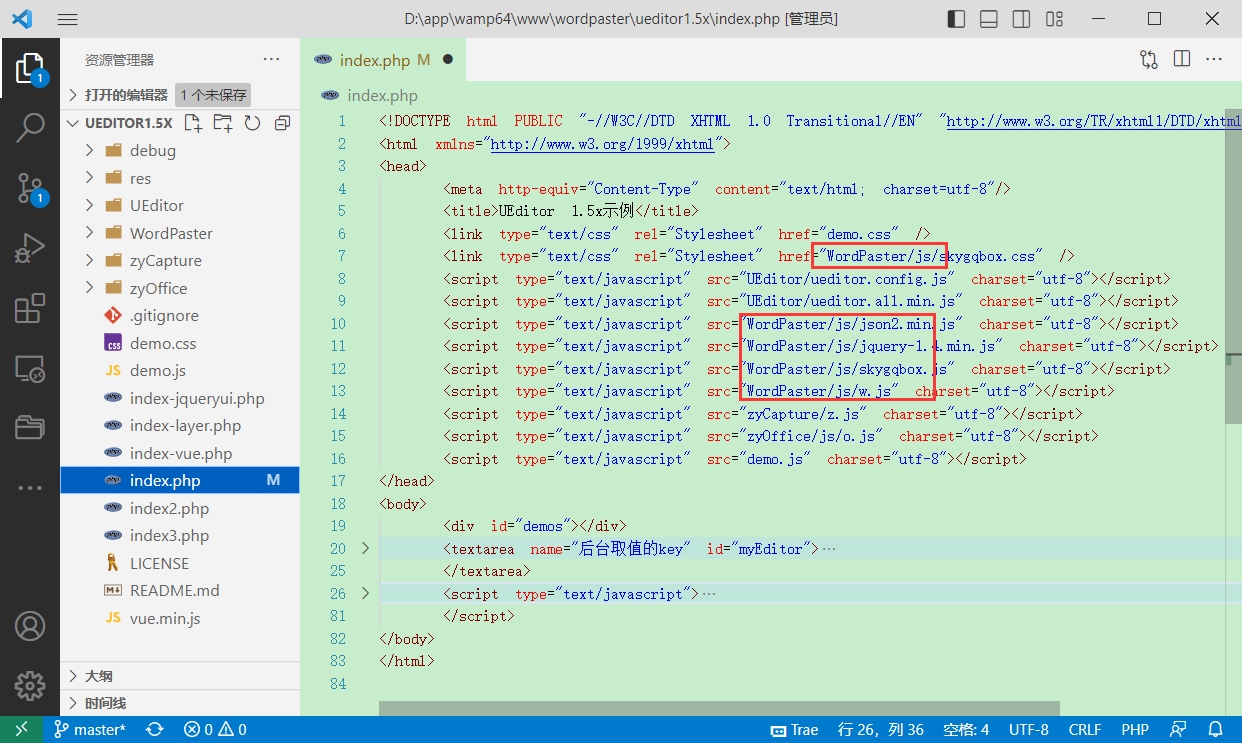Open the Extensions view

point(30,309)
